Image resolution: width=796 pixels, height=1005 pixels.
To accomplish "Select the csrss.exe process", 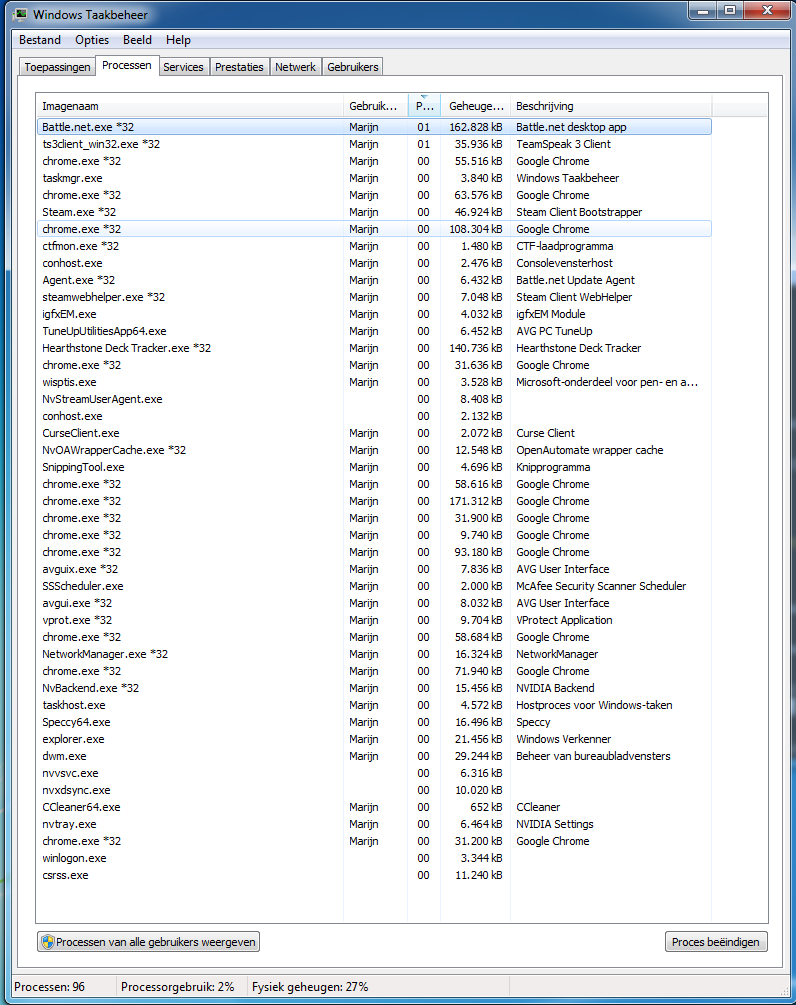I will click(374, 875).
